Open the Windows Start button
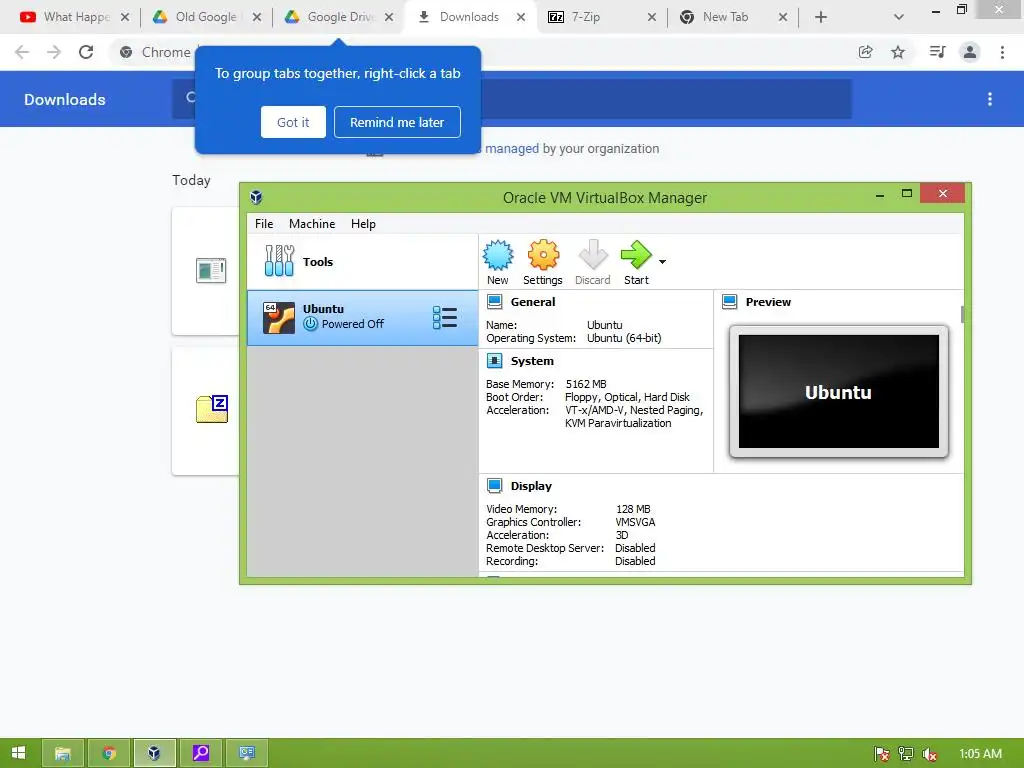1024x768 pixels. pos(18,753)
